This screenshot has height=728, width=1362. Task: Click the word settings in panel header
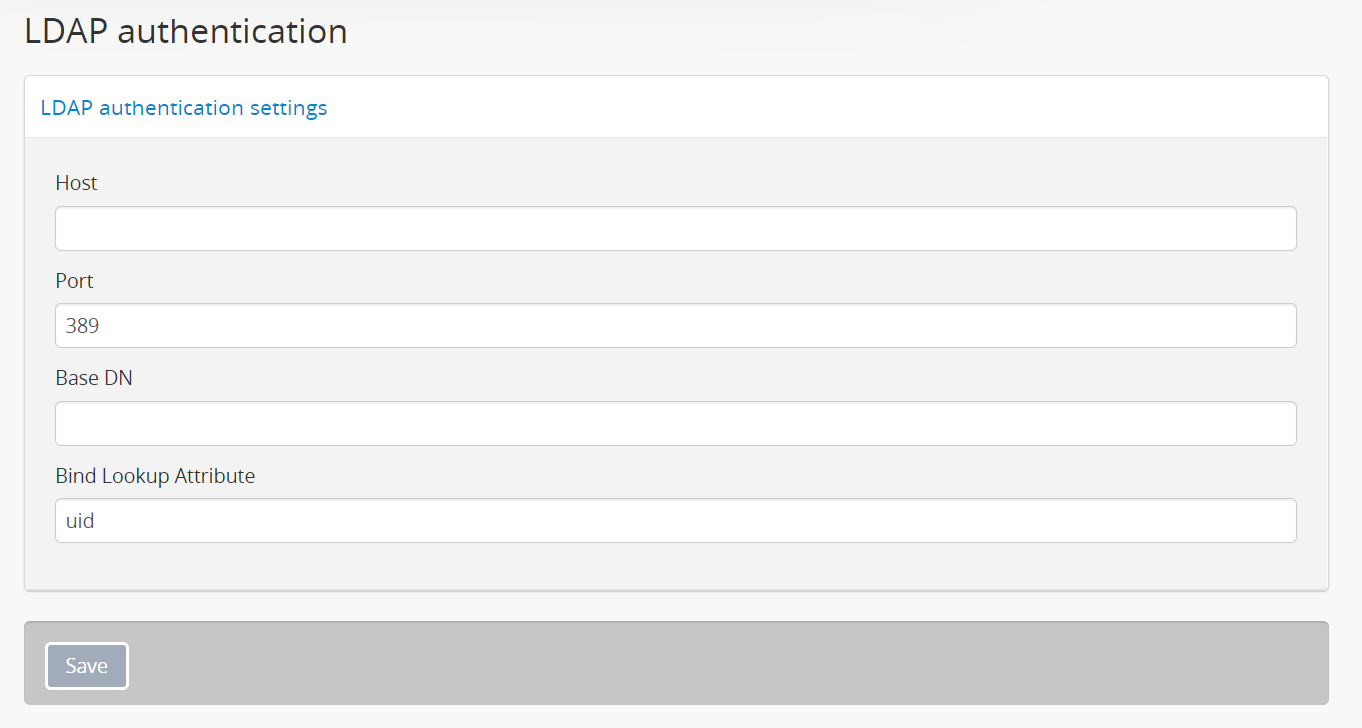(290, 108)
